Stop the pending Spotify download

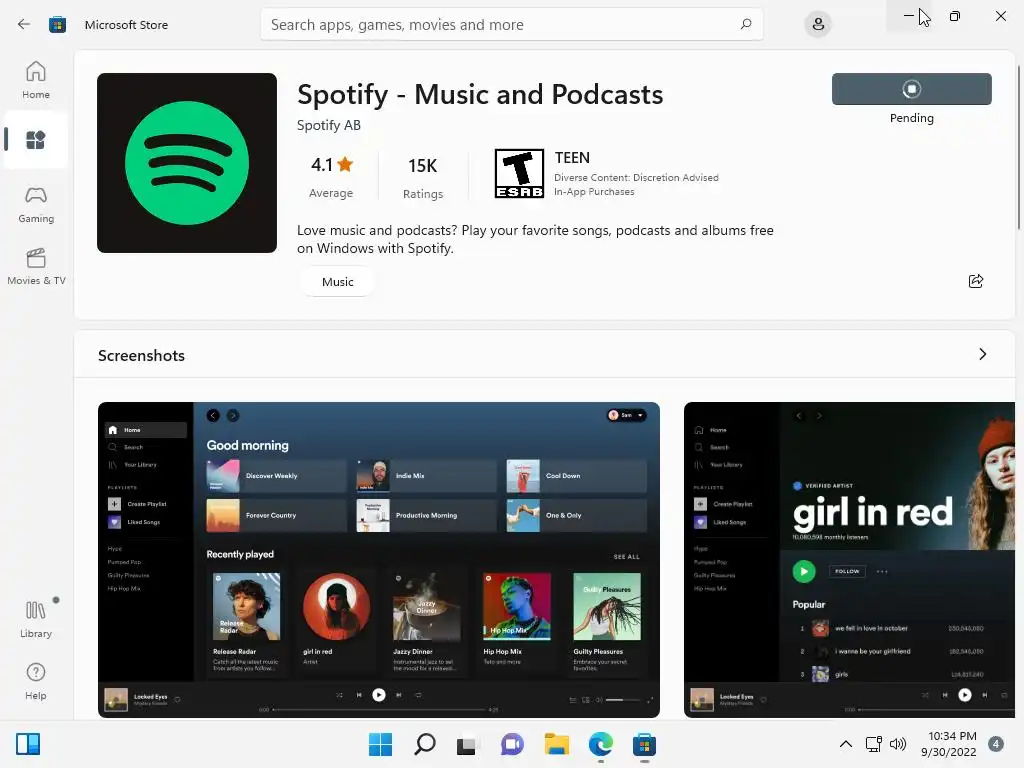912,89
